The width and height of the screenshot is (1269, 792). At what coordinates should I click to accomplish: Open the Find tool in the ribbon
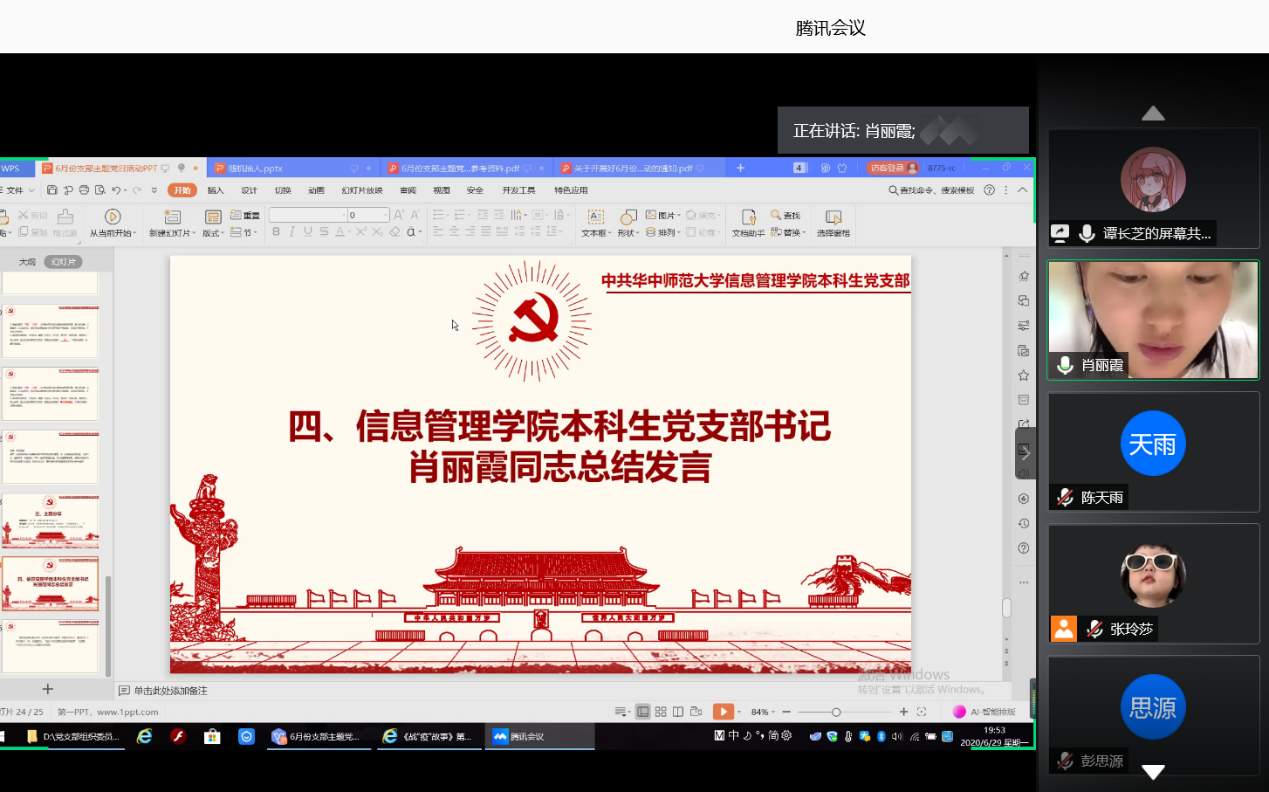[783, 214]
